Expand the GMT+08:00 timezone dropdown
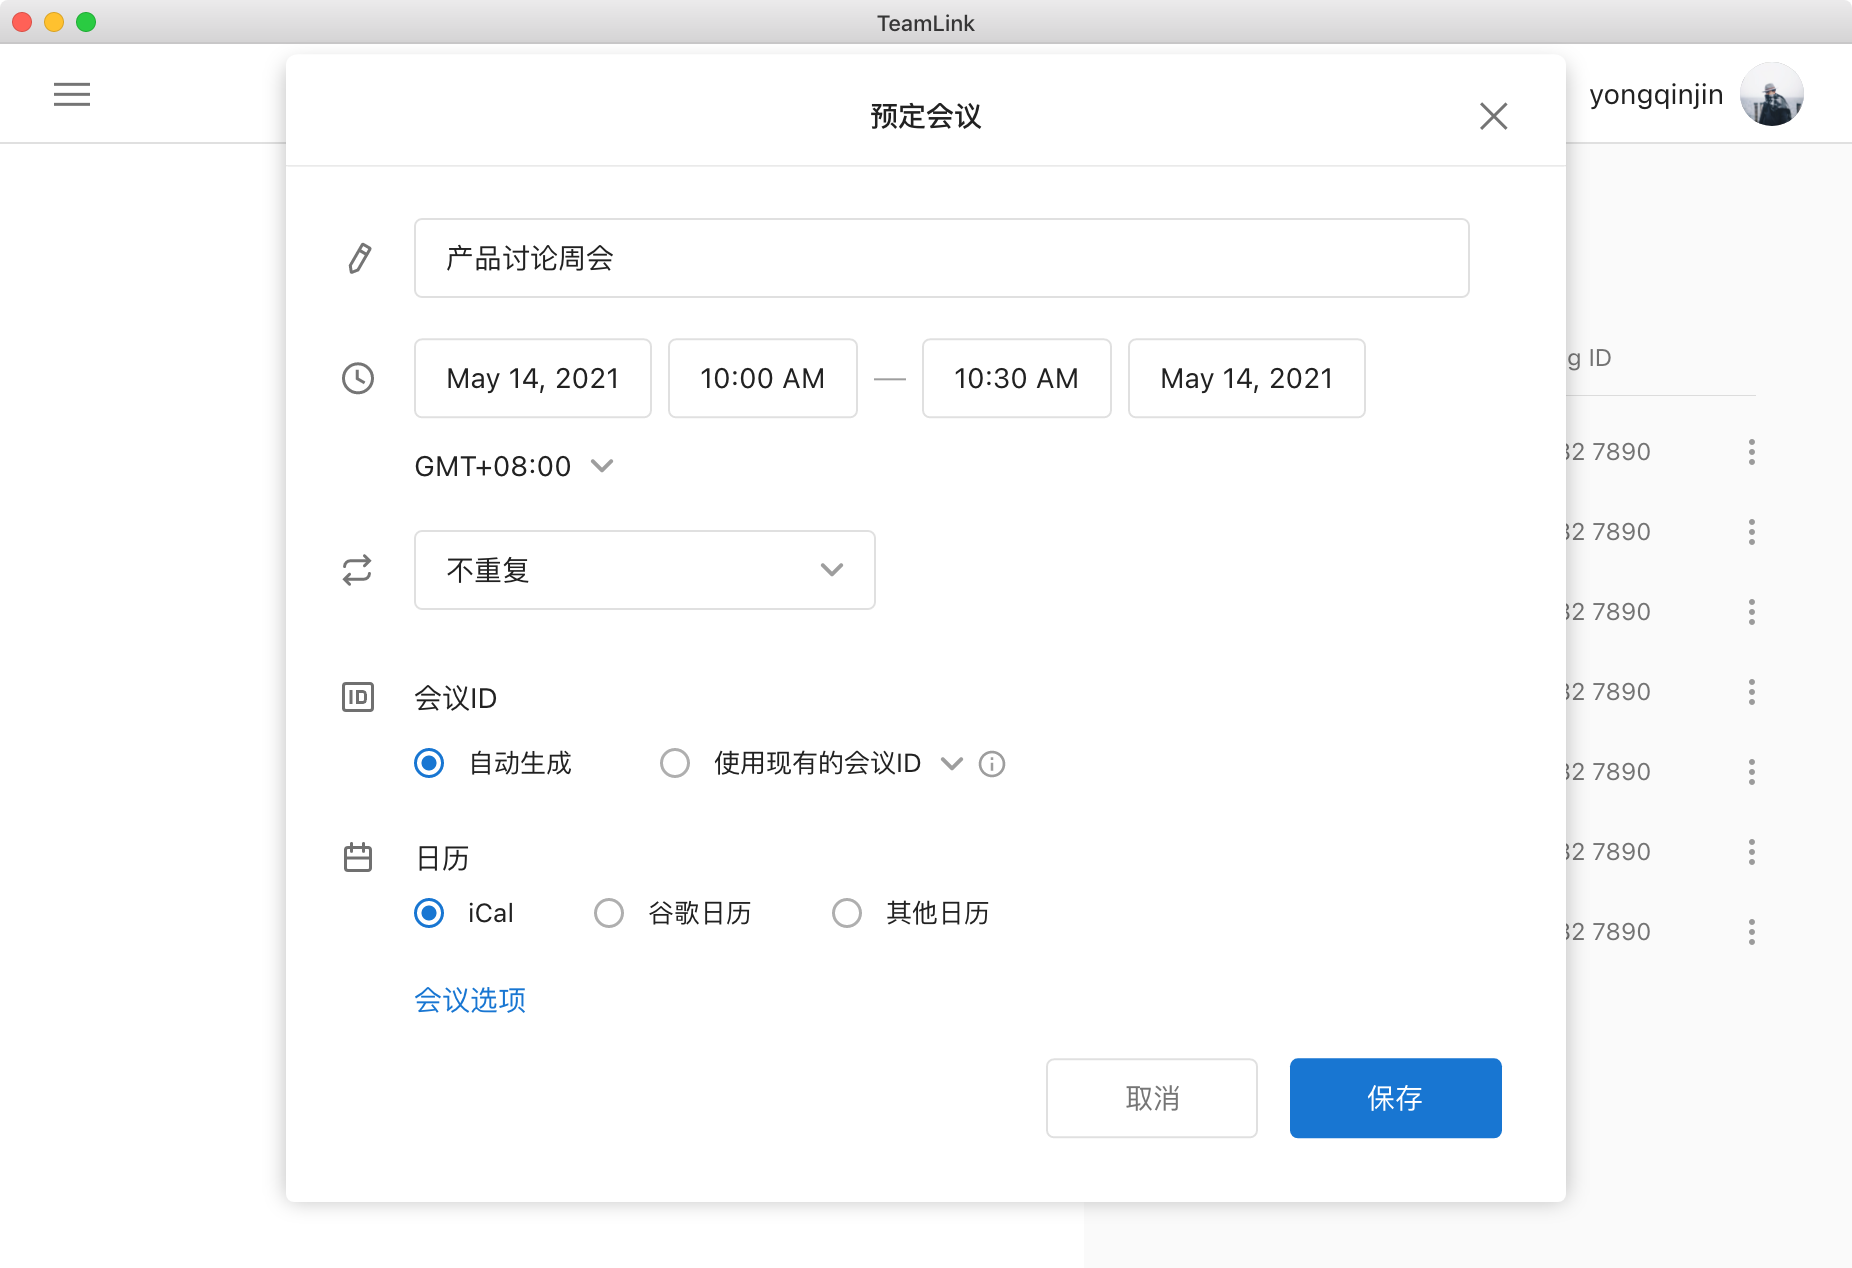 [602, 466]
